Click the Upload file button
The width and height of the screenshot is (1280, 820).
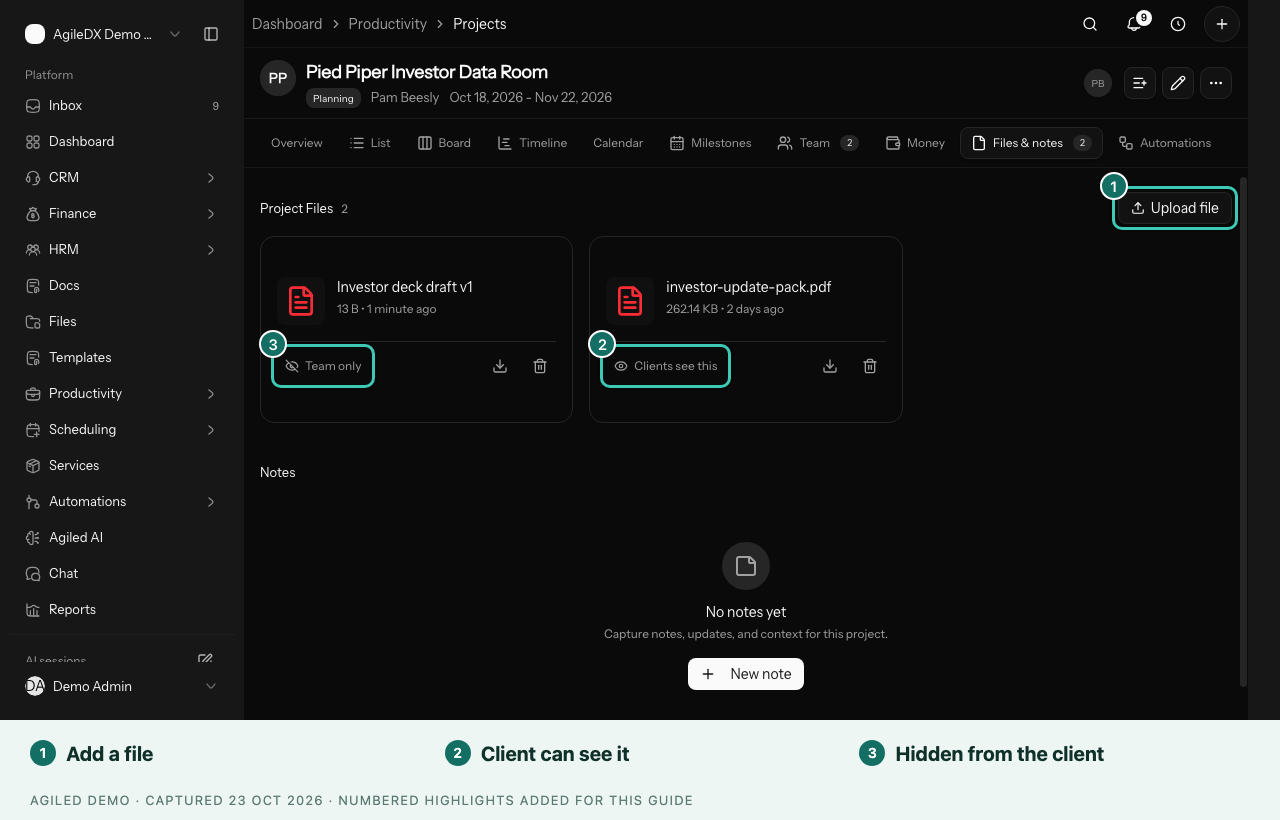coord(1175,208)
